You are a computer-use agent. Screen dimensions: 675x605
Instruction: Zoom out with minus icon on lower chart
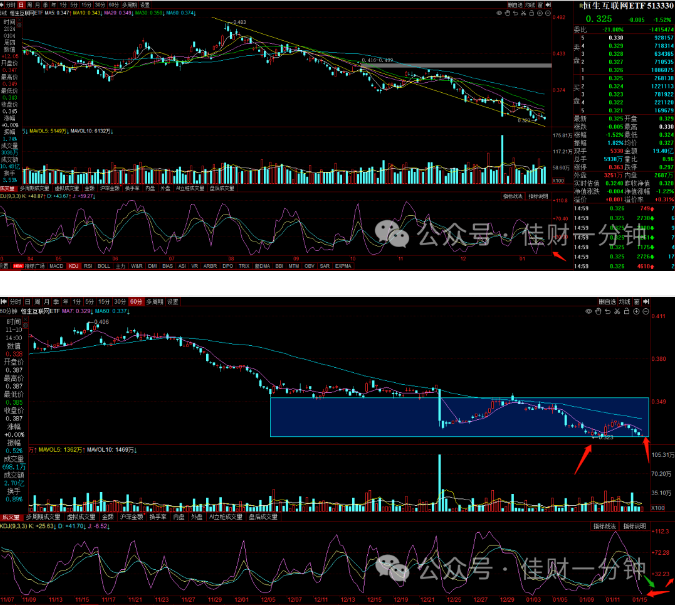click(x=646, y=311)
